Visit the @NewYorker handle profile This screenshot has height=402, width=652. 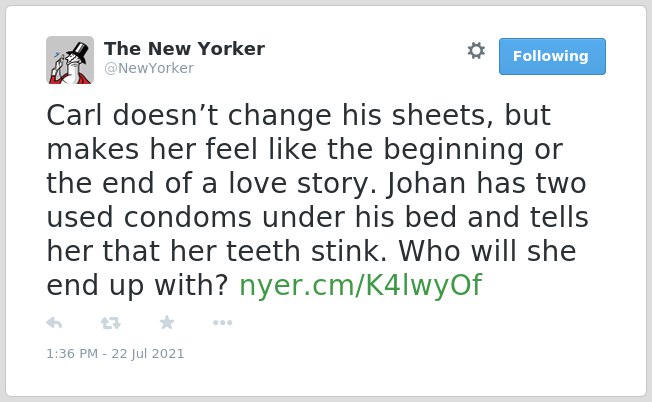click(149, 68)
